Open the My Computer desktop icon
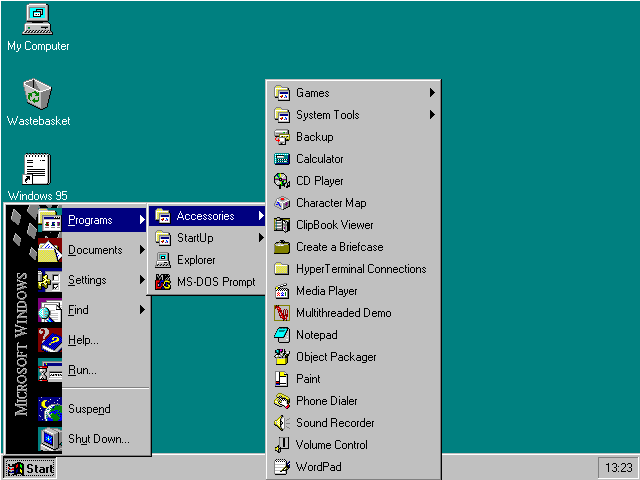The height and width of the screenshot is (480, 640). pyautogui.click(x=38, y=20)
